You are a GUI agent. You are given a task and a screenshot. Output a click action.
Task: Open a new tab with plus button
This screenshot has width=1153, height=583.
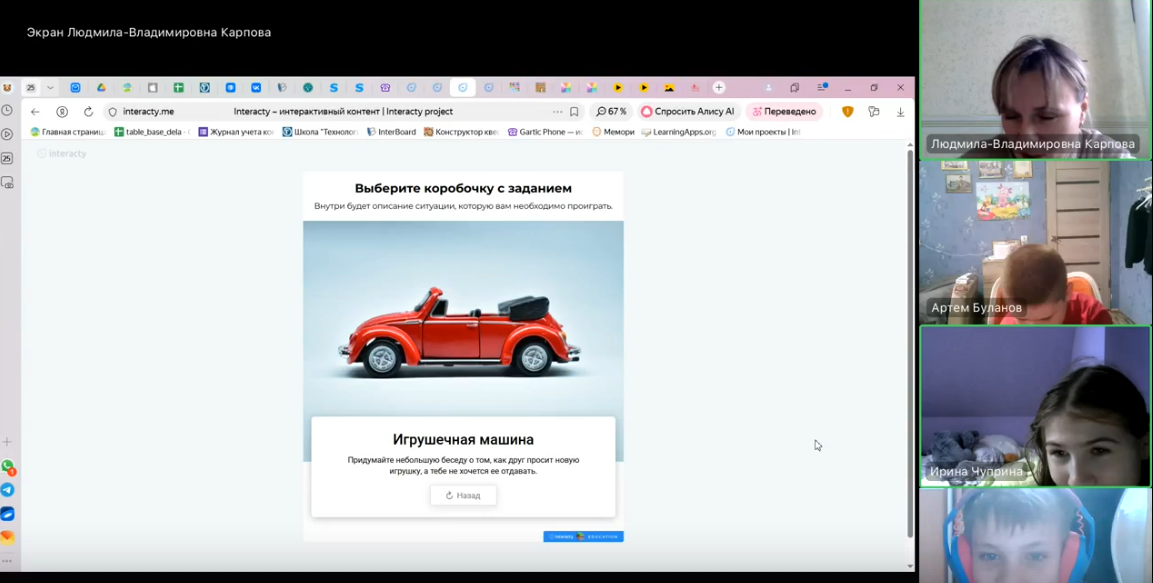click(718, 88)
